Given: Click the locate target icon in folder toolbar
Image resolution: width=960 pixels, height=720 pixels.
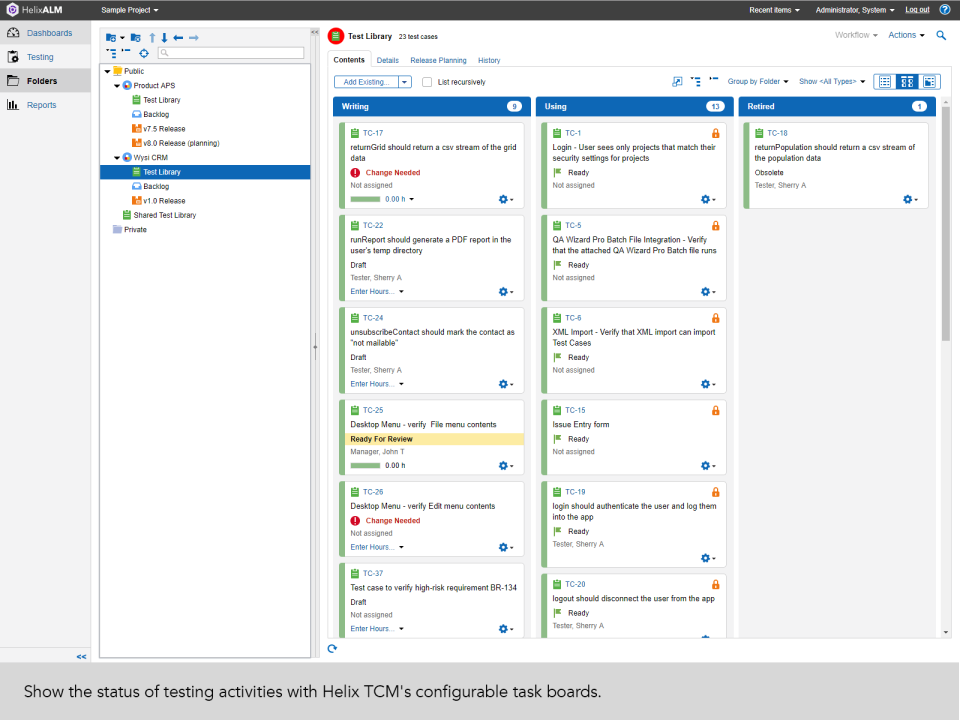Looking at the screenshot, I should click(x=144, y=53).
